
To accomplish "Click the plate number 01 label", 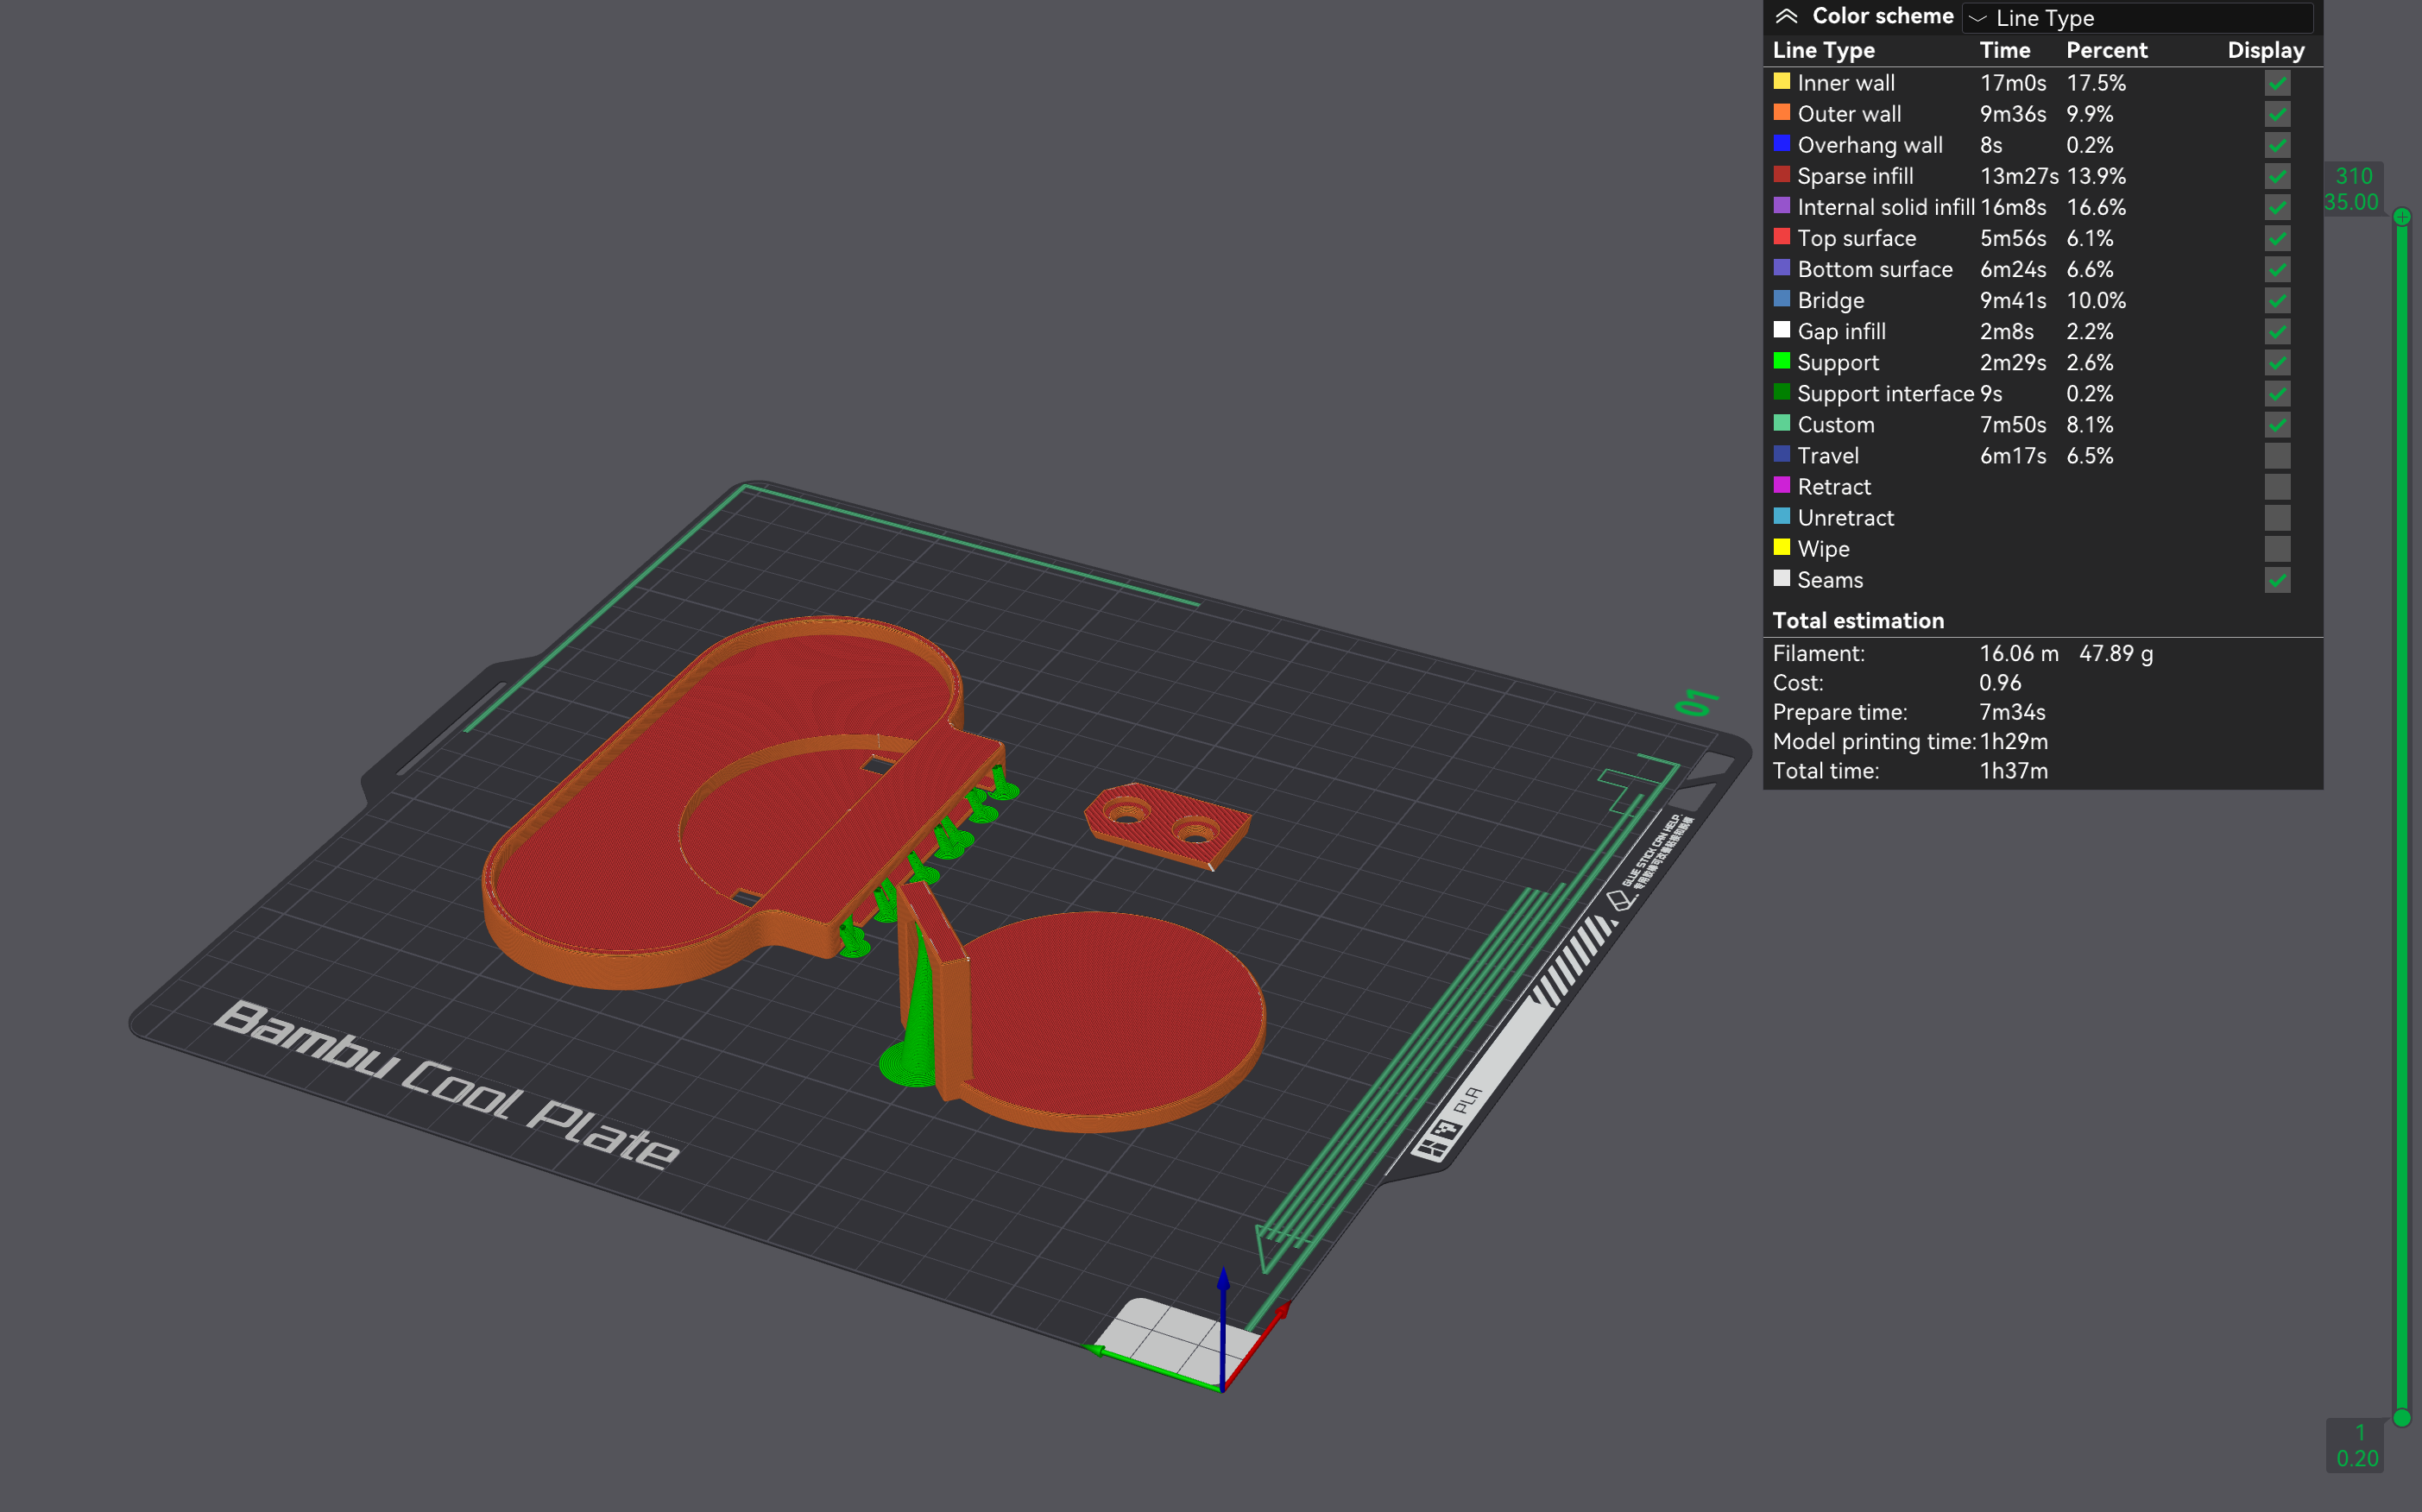I will [1696, 702].
